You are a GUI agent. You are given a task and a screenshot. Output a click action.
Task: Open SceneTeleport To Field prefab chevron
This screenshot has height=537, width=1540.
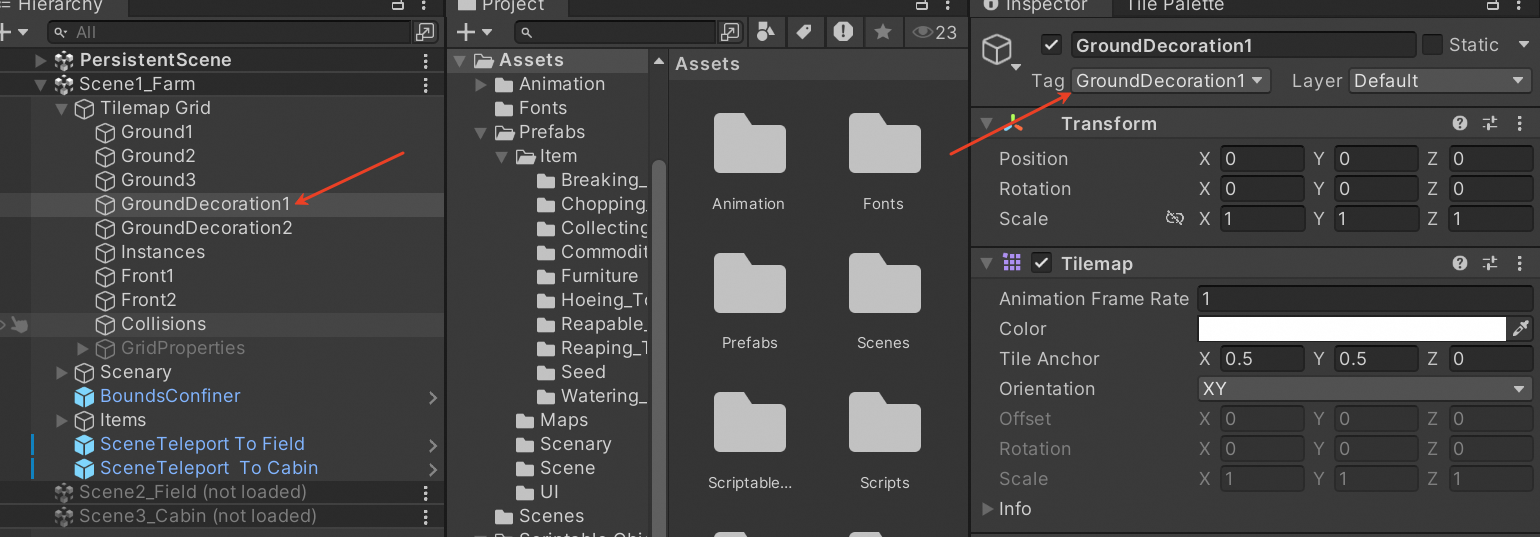pos(433,445)
